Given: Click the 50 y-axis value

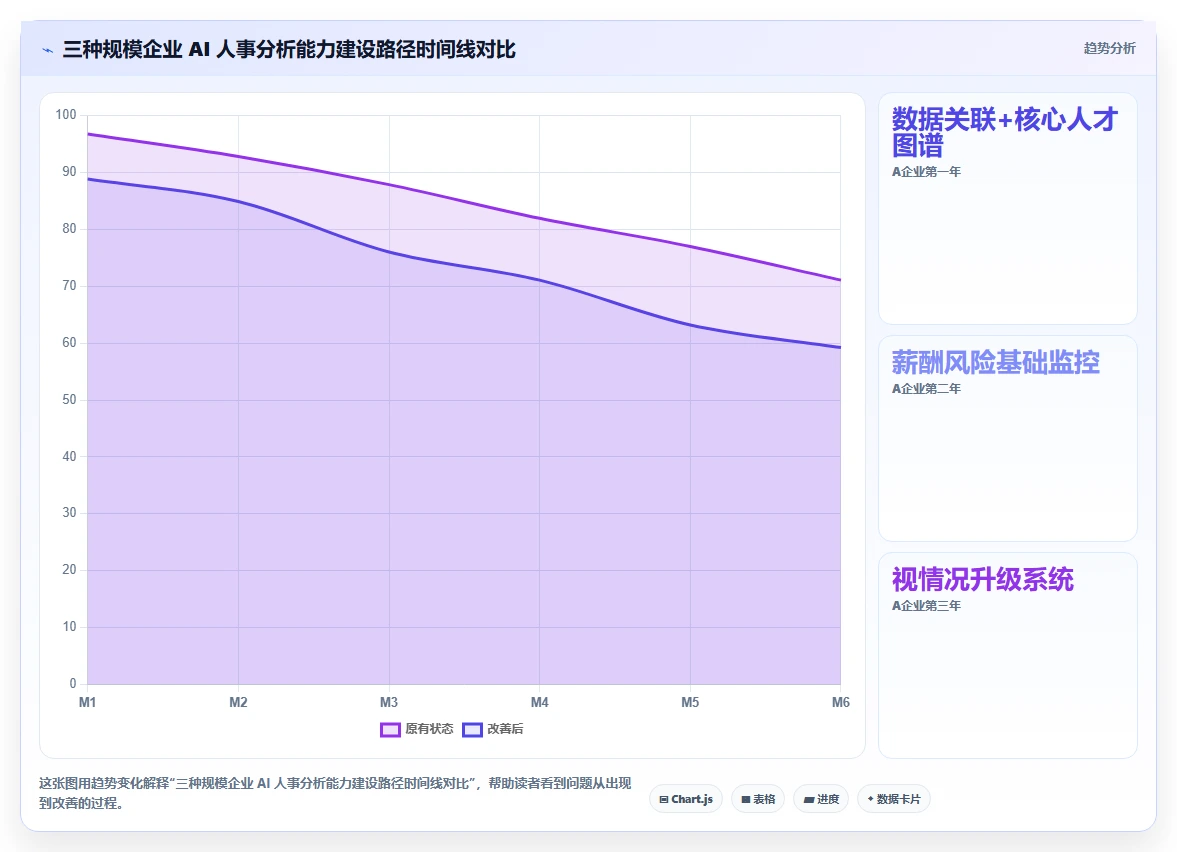Looking at the screenshot, I should 69,399.
